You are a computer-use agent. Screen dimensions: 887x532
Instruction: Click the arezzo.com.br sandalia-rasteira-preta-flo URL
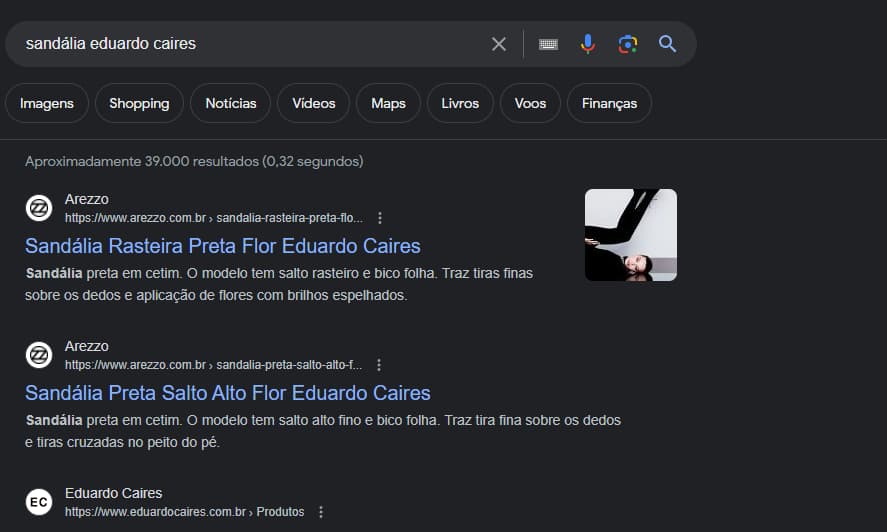coord(214,218)
